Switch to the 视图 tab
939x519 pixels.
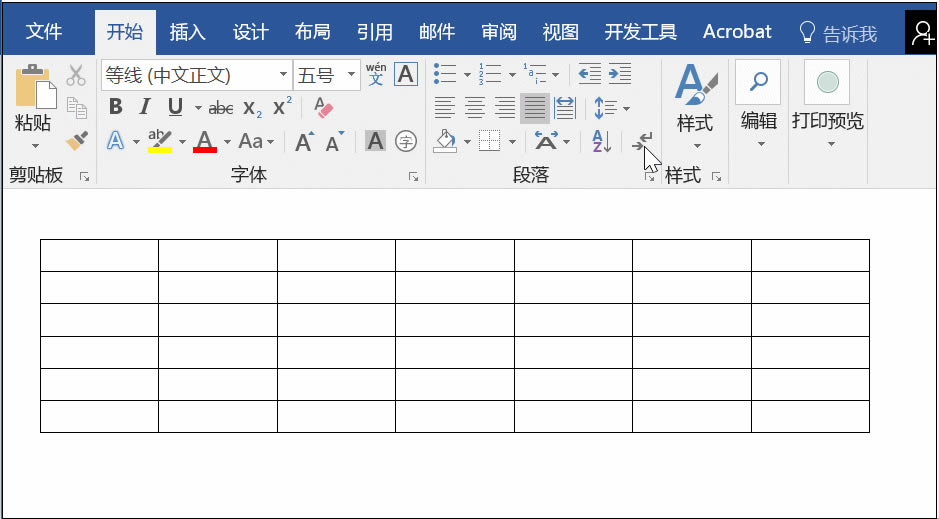click(561, 32)
